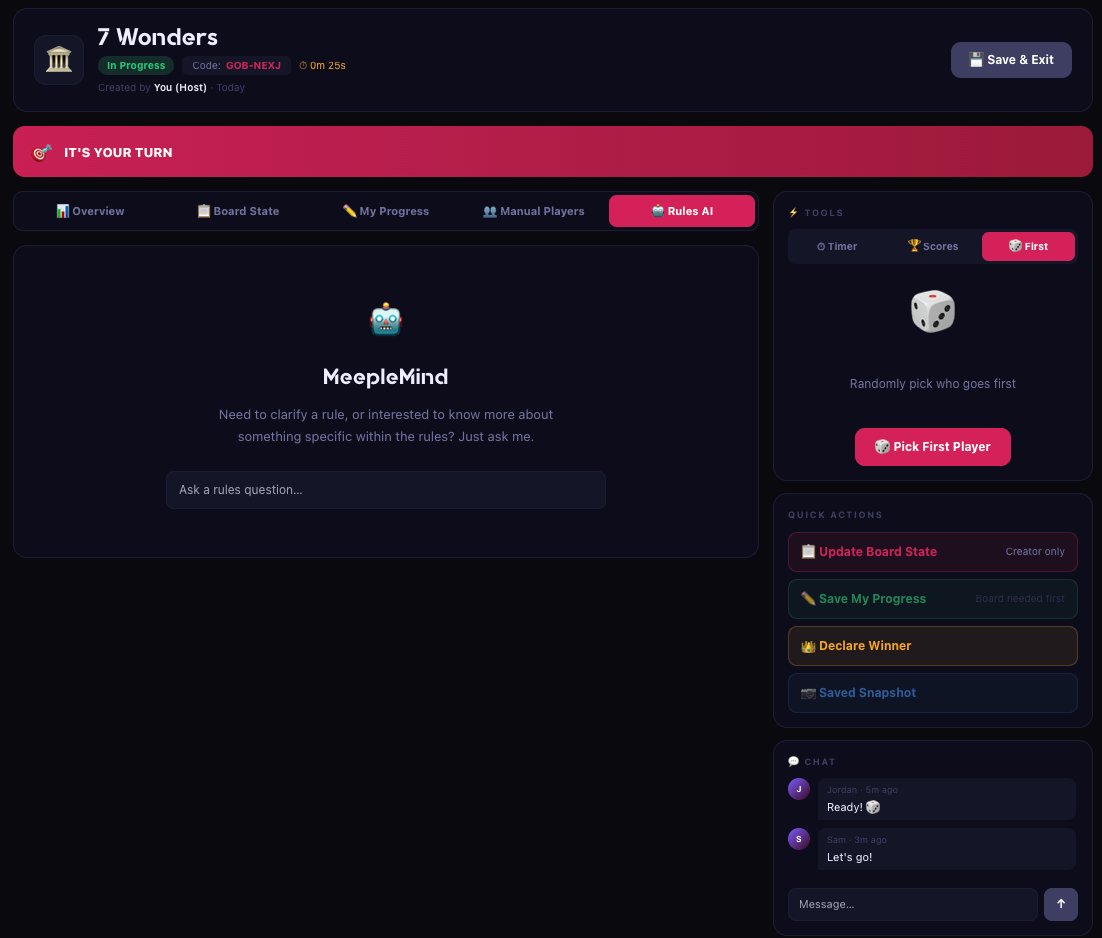Click the elapsed time 0m 25s
The height and width of the screenshot is (938, 1102).
tap(328, 65)
